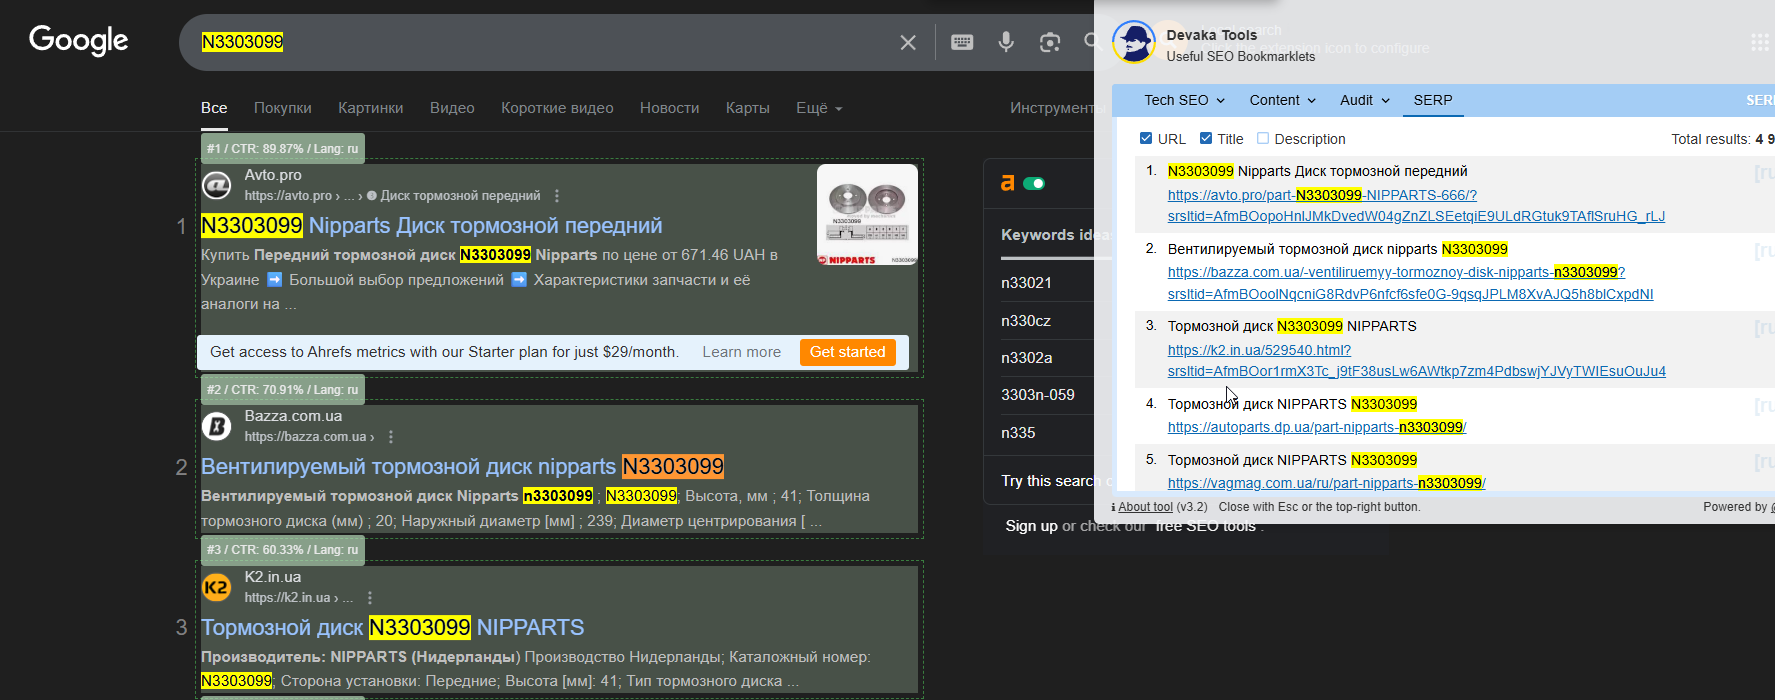The image size is (1775, 700).
Task: Select keyword idea n33021
Action: pyautogui.click(x=1027, y=283)
